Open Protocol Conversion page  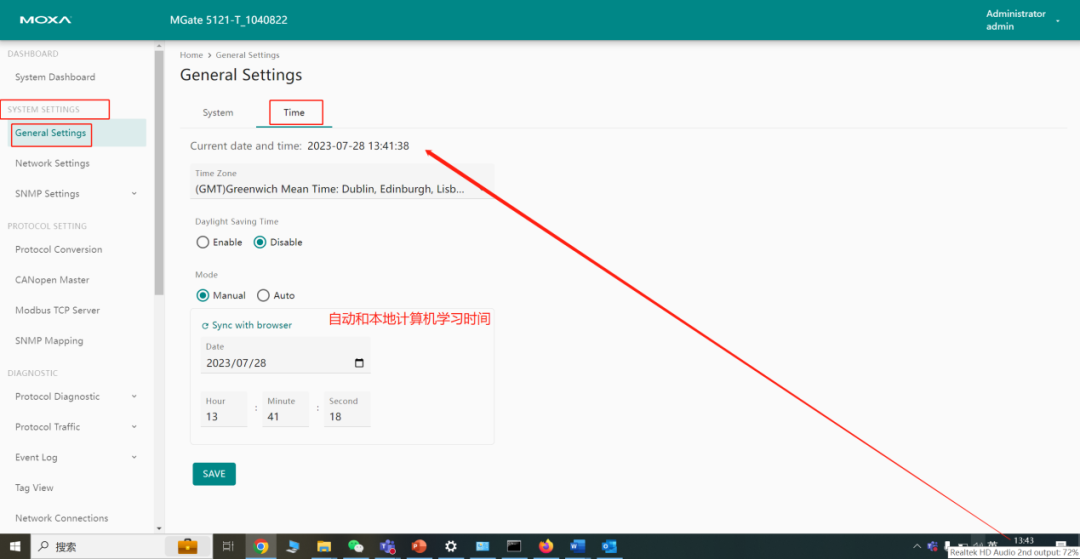point(59,250)
